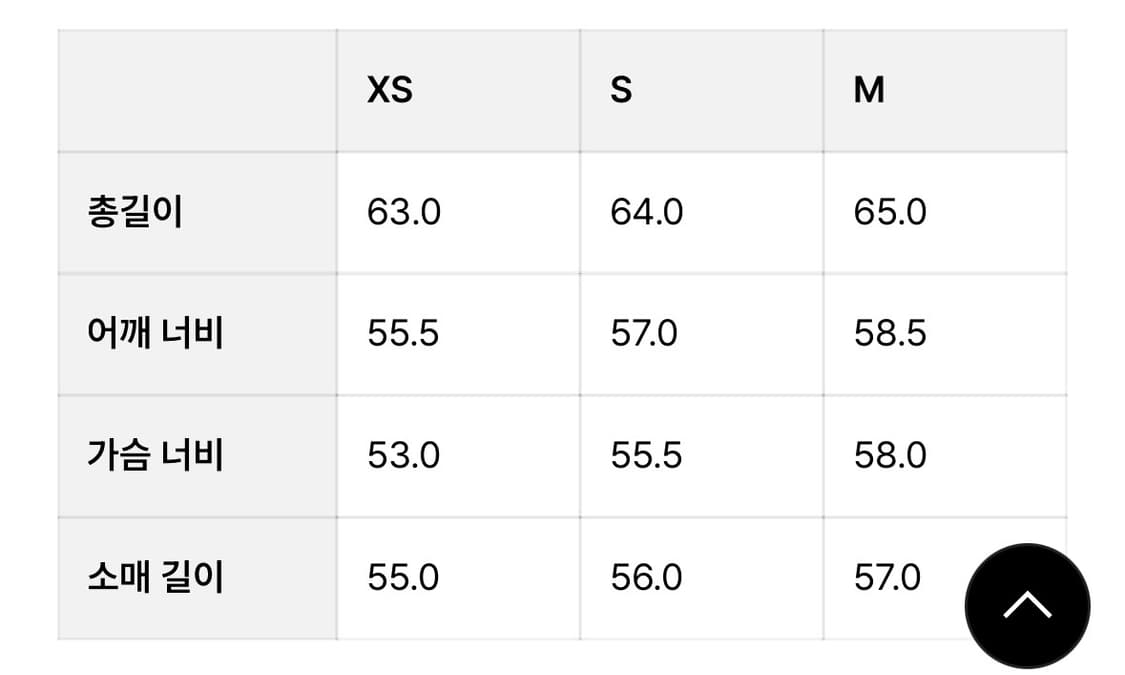Click the XS 소매 길이 value 55.0
The image size is (1125, 675).
coord(403,578)
